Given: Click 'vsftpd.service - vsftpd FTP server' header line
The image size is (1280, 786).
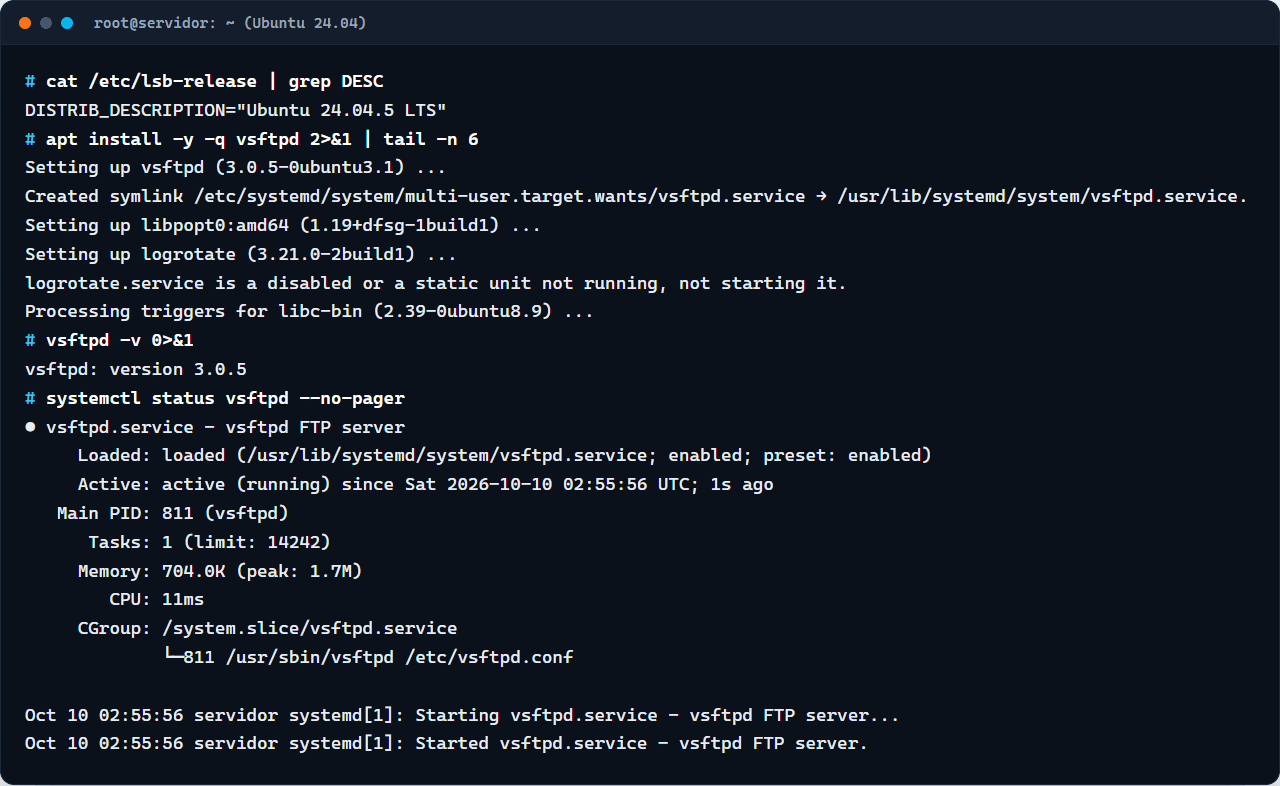Looking at the screenshot, I should coord(225,427).
